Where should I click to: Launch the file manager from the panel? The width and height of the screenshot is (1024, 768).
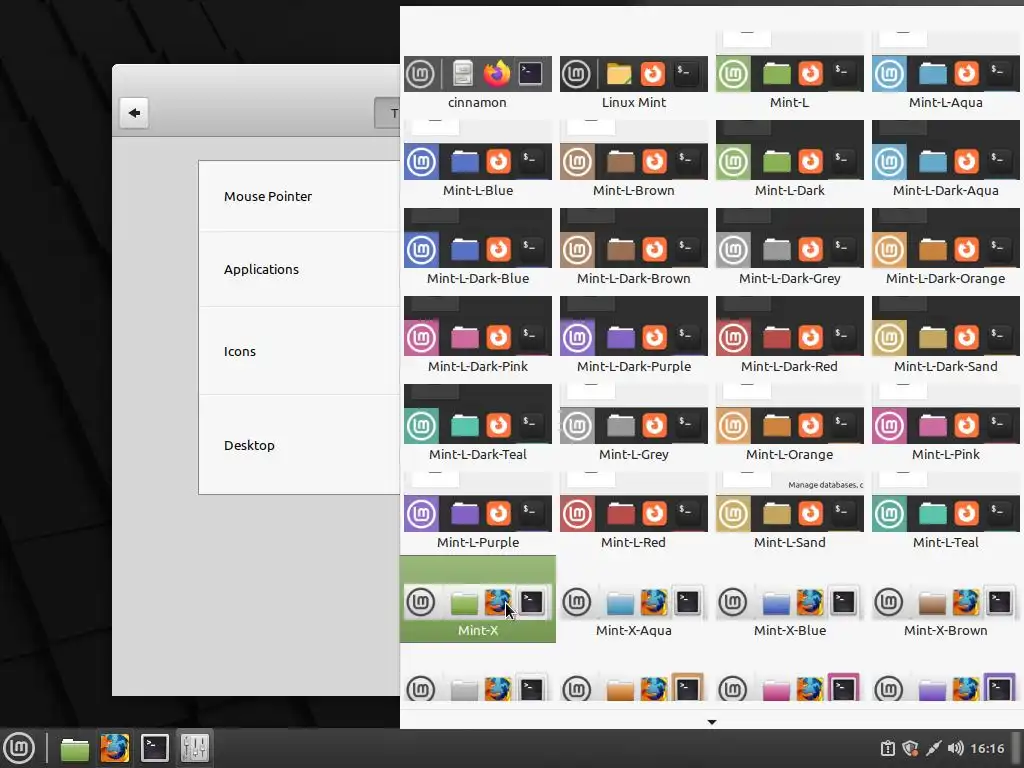click(74, 748)
